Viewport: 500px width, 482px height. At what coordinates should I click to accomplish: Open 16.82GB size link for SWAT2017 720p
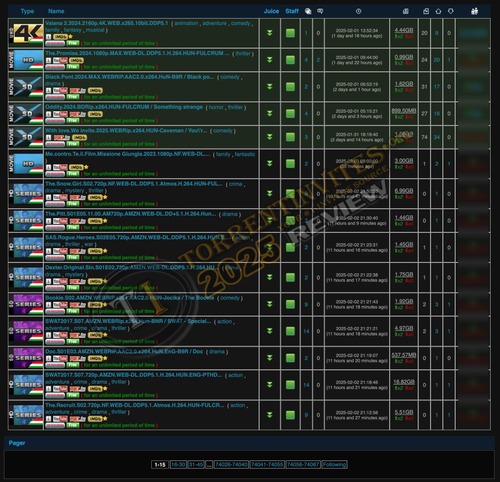(404, 382)
